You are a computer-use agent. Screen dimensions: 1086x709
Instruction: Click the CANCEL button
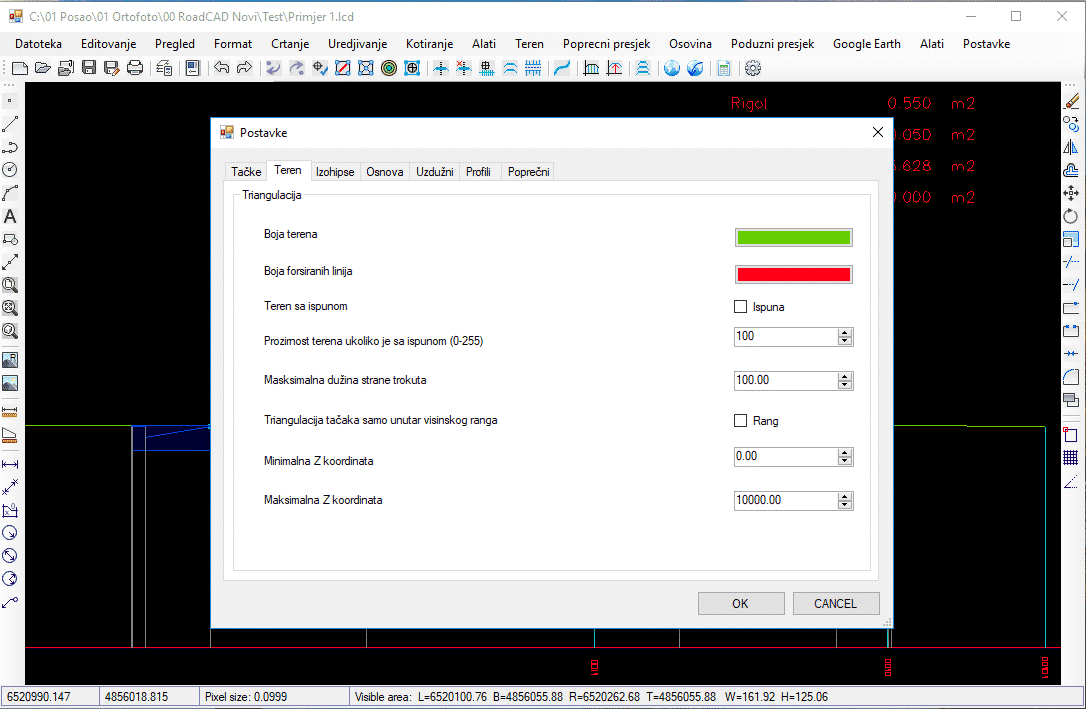point(835,603)
